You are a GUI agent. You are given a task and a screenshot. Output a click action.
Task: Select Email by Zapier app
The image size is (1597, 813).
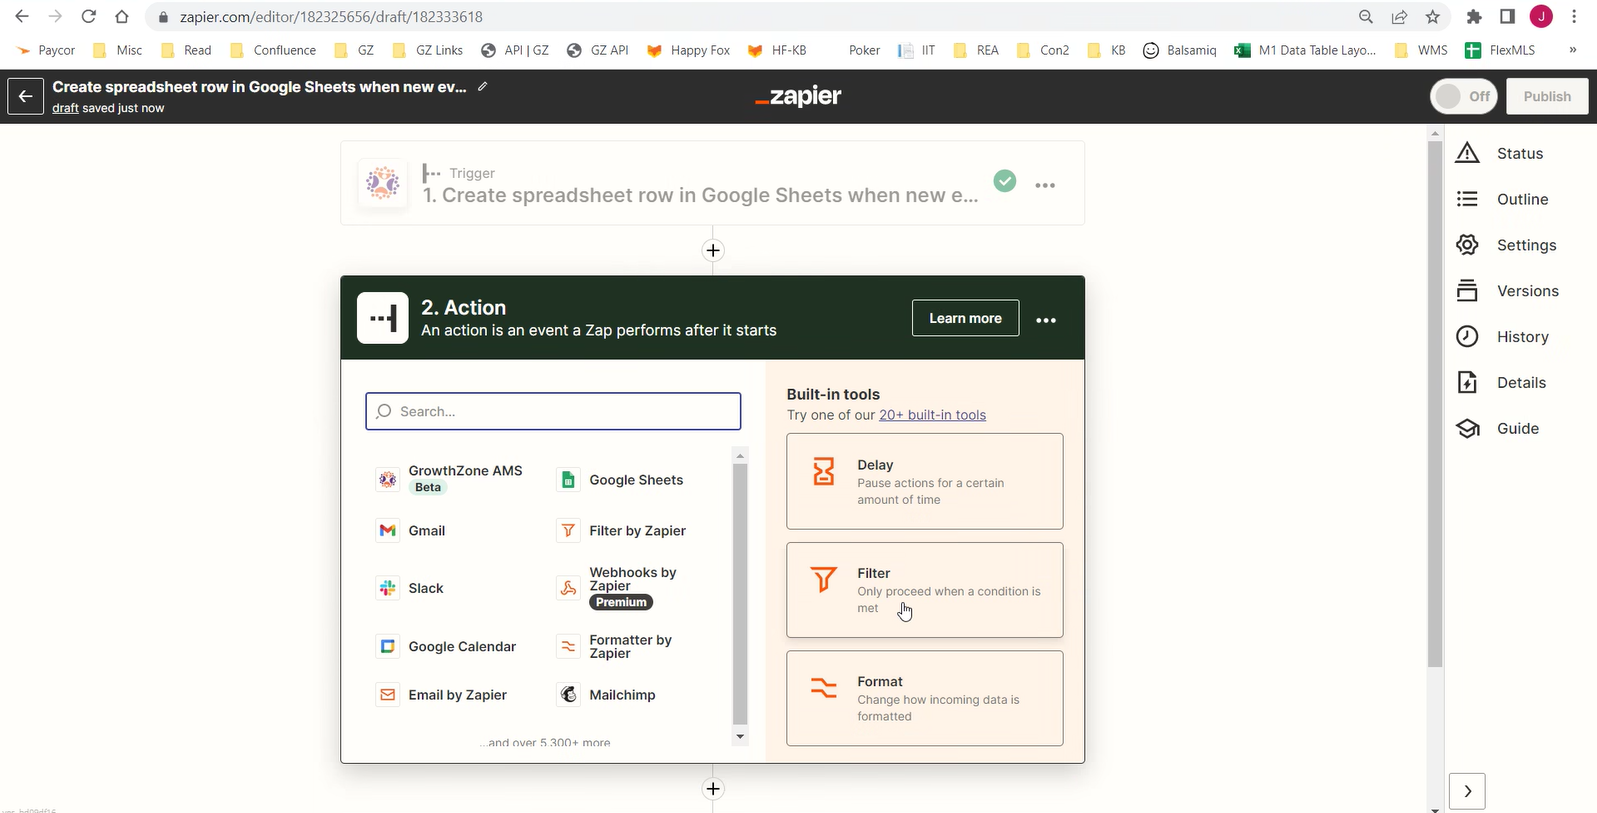click(x=442, y=695)
